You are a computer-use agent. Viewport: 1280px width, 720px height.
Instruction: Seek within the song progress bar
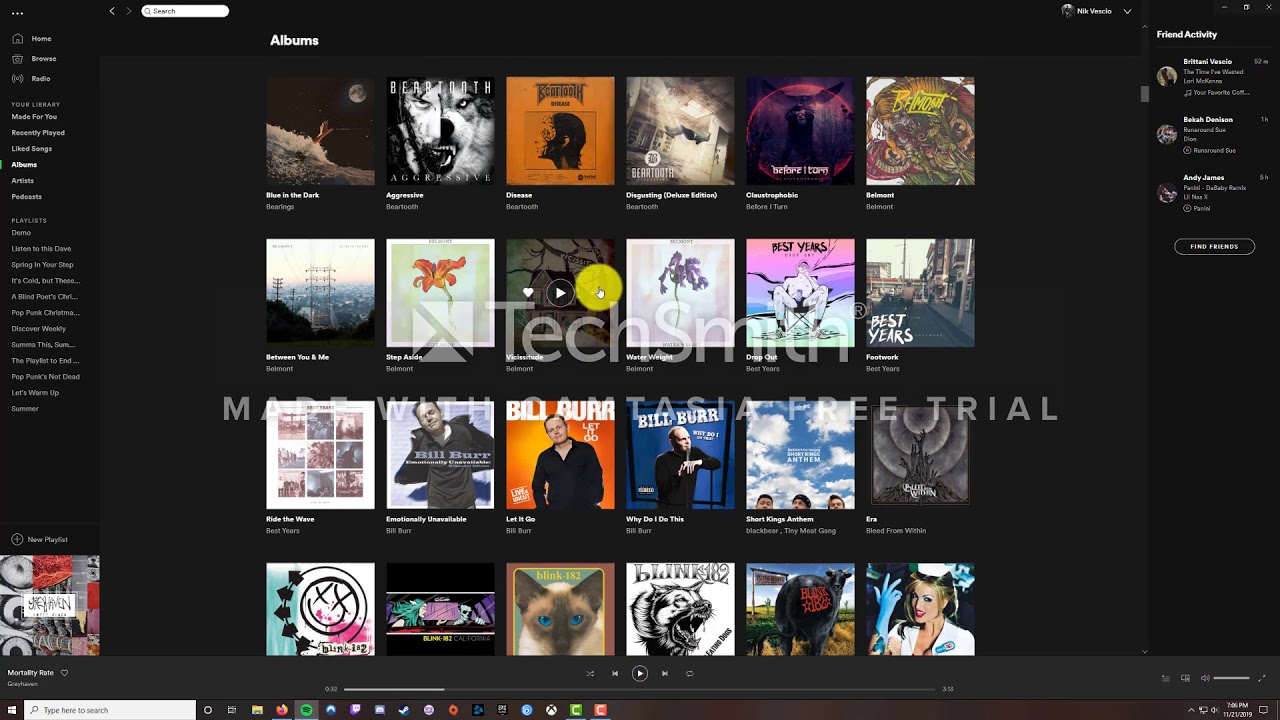click(x=640, y=689)
